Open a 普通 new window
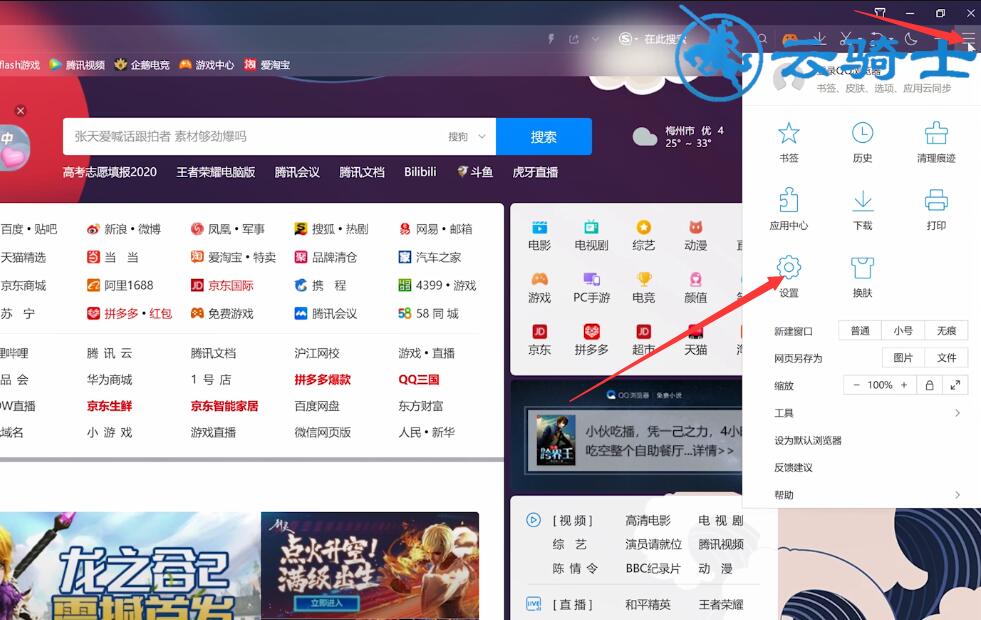 860,331
